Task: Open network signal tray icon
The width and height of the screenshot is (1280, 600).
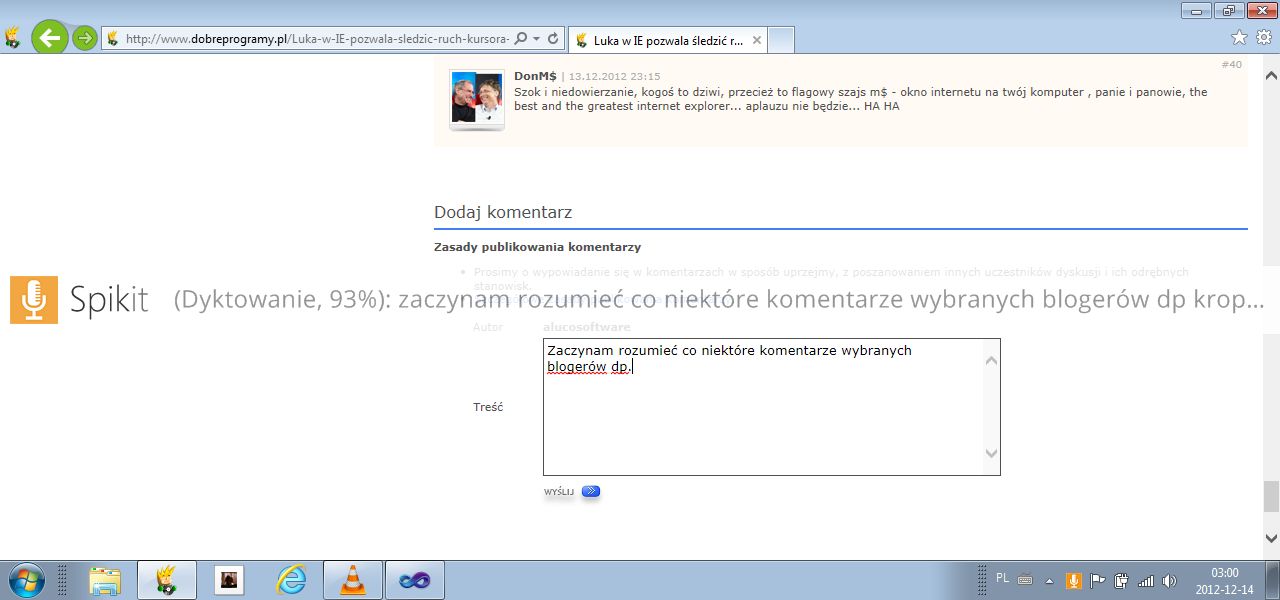Action: click(x=1146, y=580)
